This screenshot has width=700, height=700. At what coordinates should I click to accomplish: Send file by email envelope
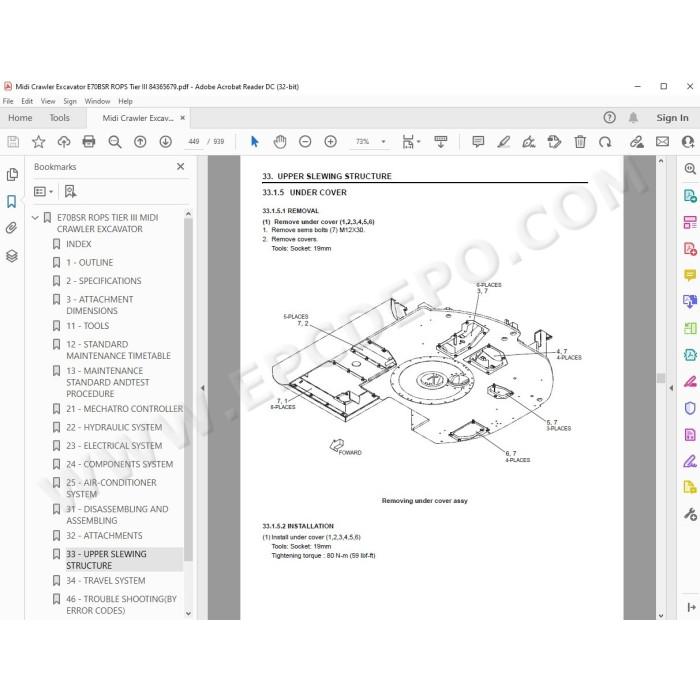point(662,142)
